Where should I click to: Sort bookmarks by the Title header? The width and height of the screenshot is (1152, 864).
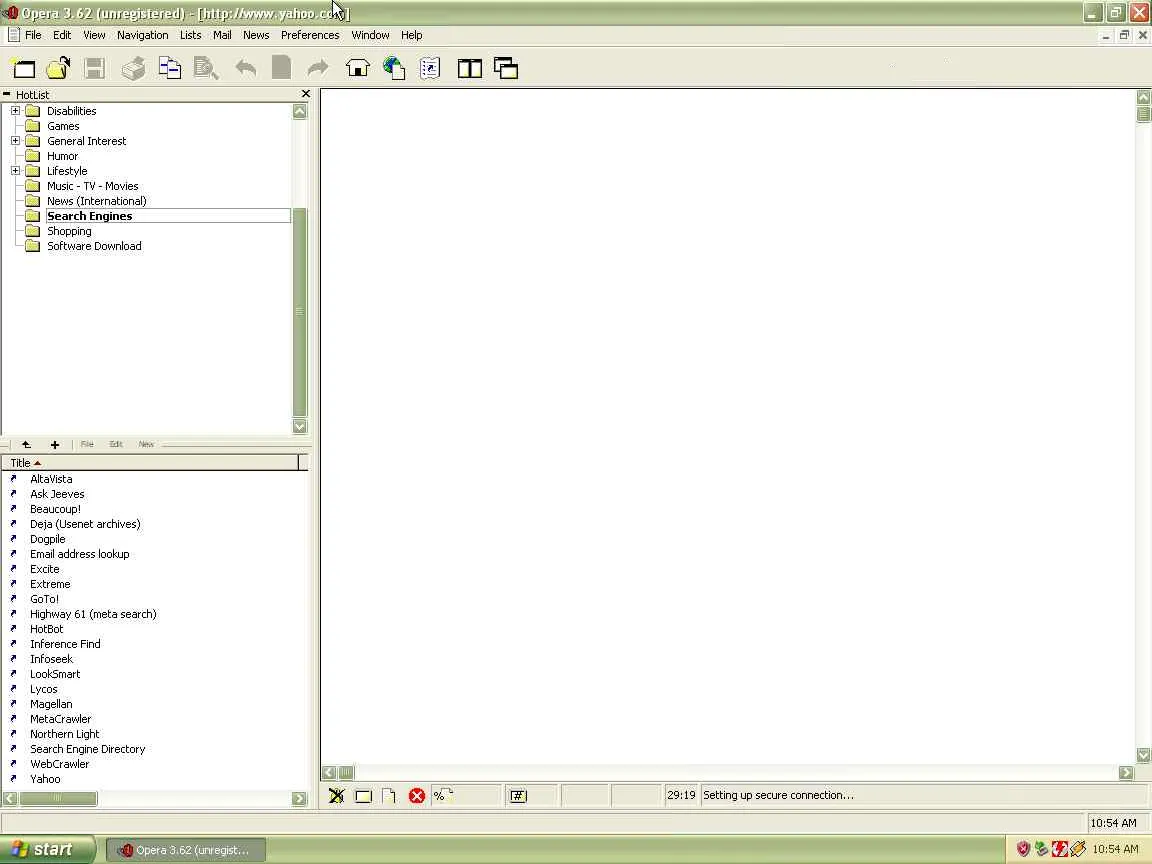[151, 463]
